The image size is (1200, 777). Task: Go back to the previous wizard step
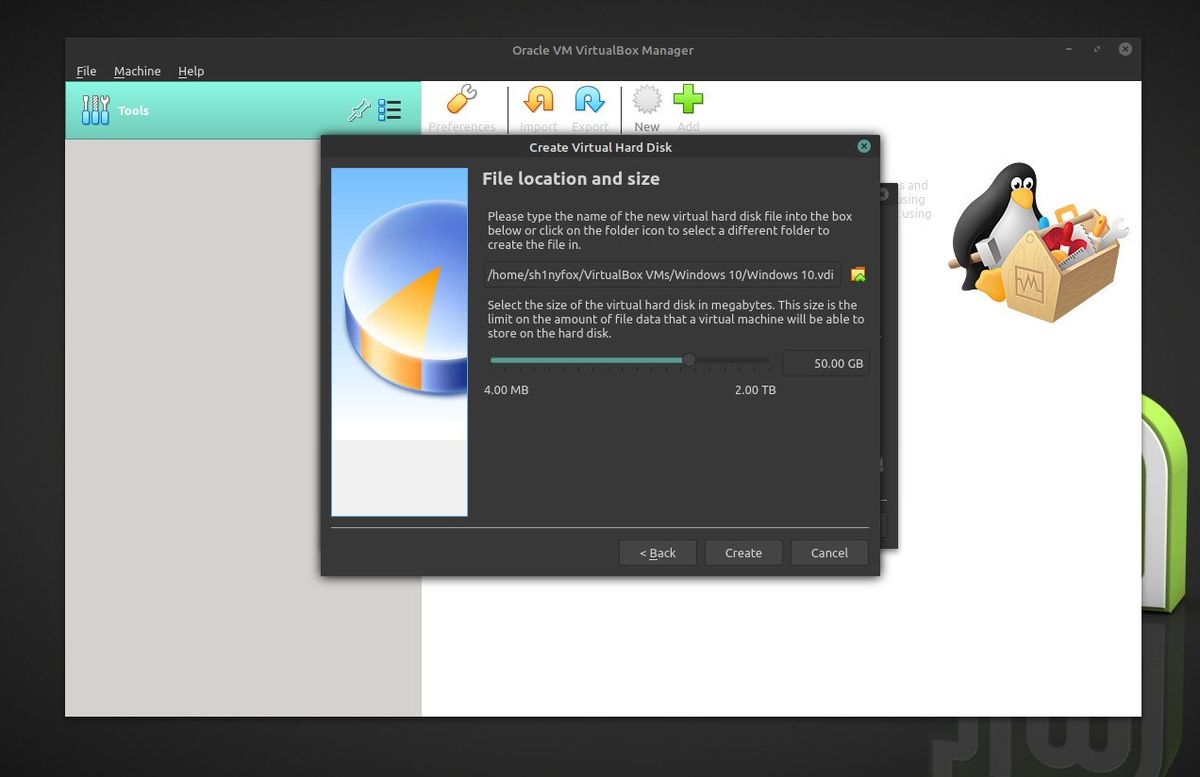[657, 552]
